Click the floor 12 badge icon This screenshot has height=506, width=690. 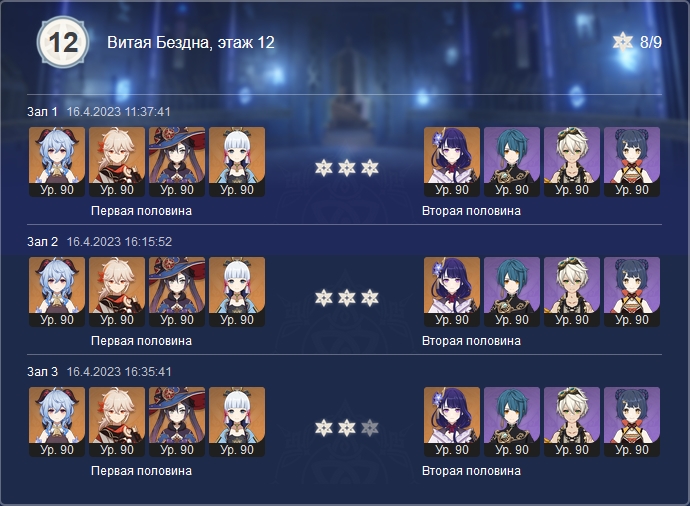pyautogui.click(x=63, y=42)
